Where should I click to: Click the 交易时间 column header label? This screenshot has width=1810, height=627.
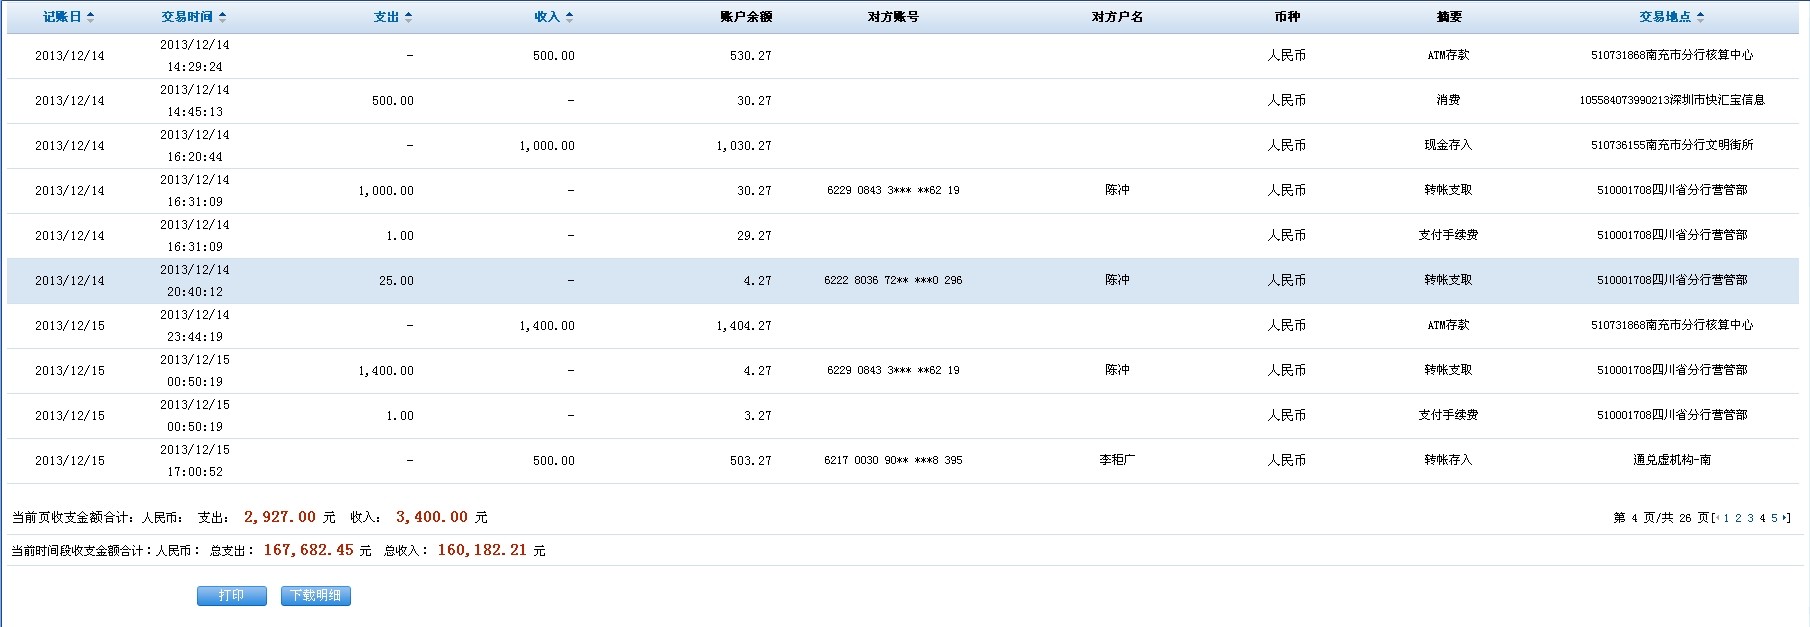[187, 17]
